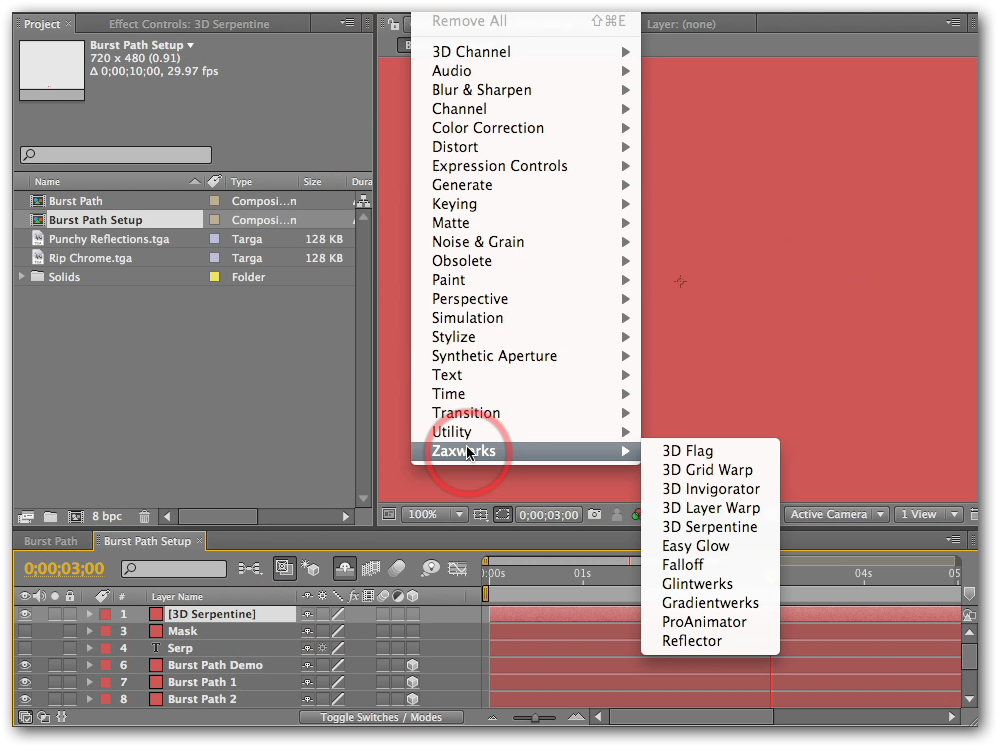Hide the Burst Path 2 layer

tap(25, 699)
